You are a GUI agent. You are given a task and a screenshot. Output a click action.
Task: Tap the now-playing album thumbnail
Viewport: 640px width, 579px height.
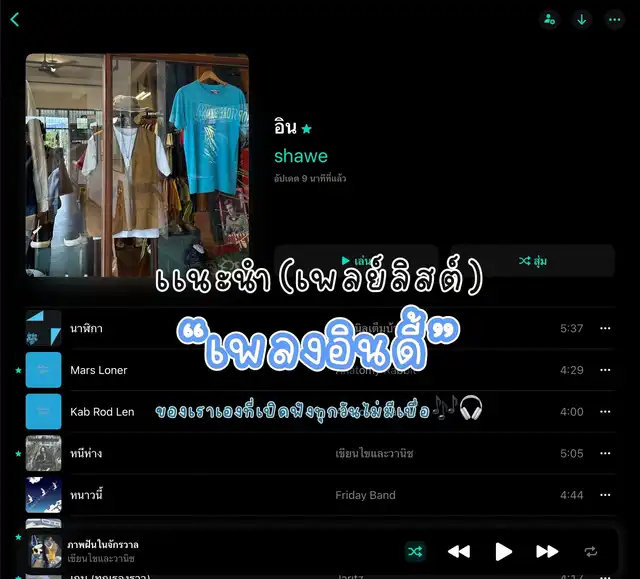pyautogui.click(x=45, y=551)
